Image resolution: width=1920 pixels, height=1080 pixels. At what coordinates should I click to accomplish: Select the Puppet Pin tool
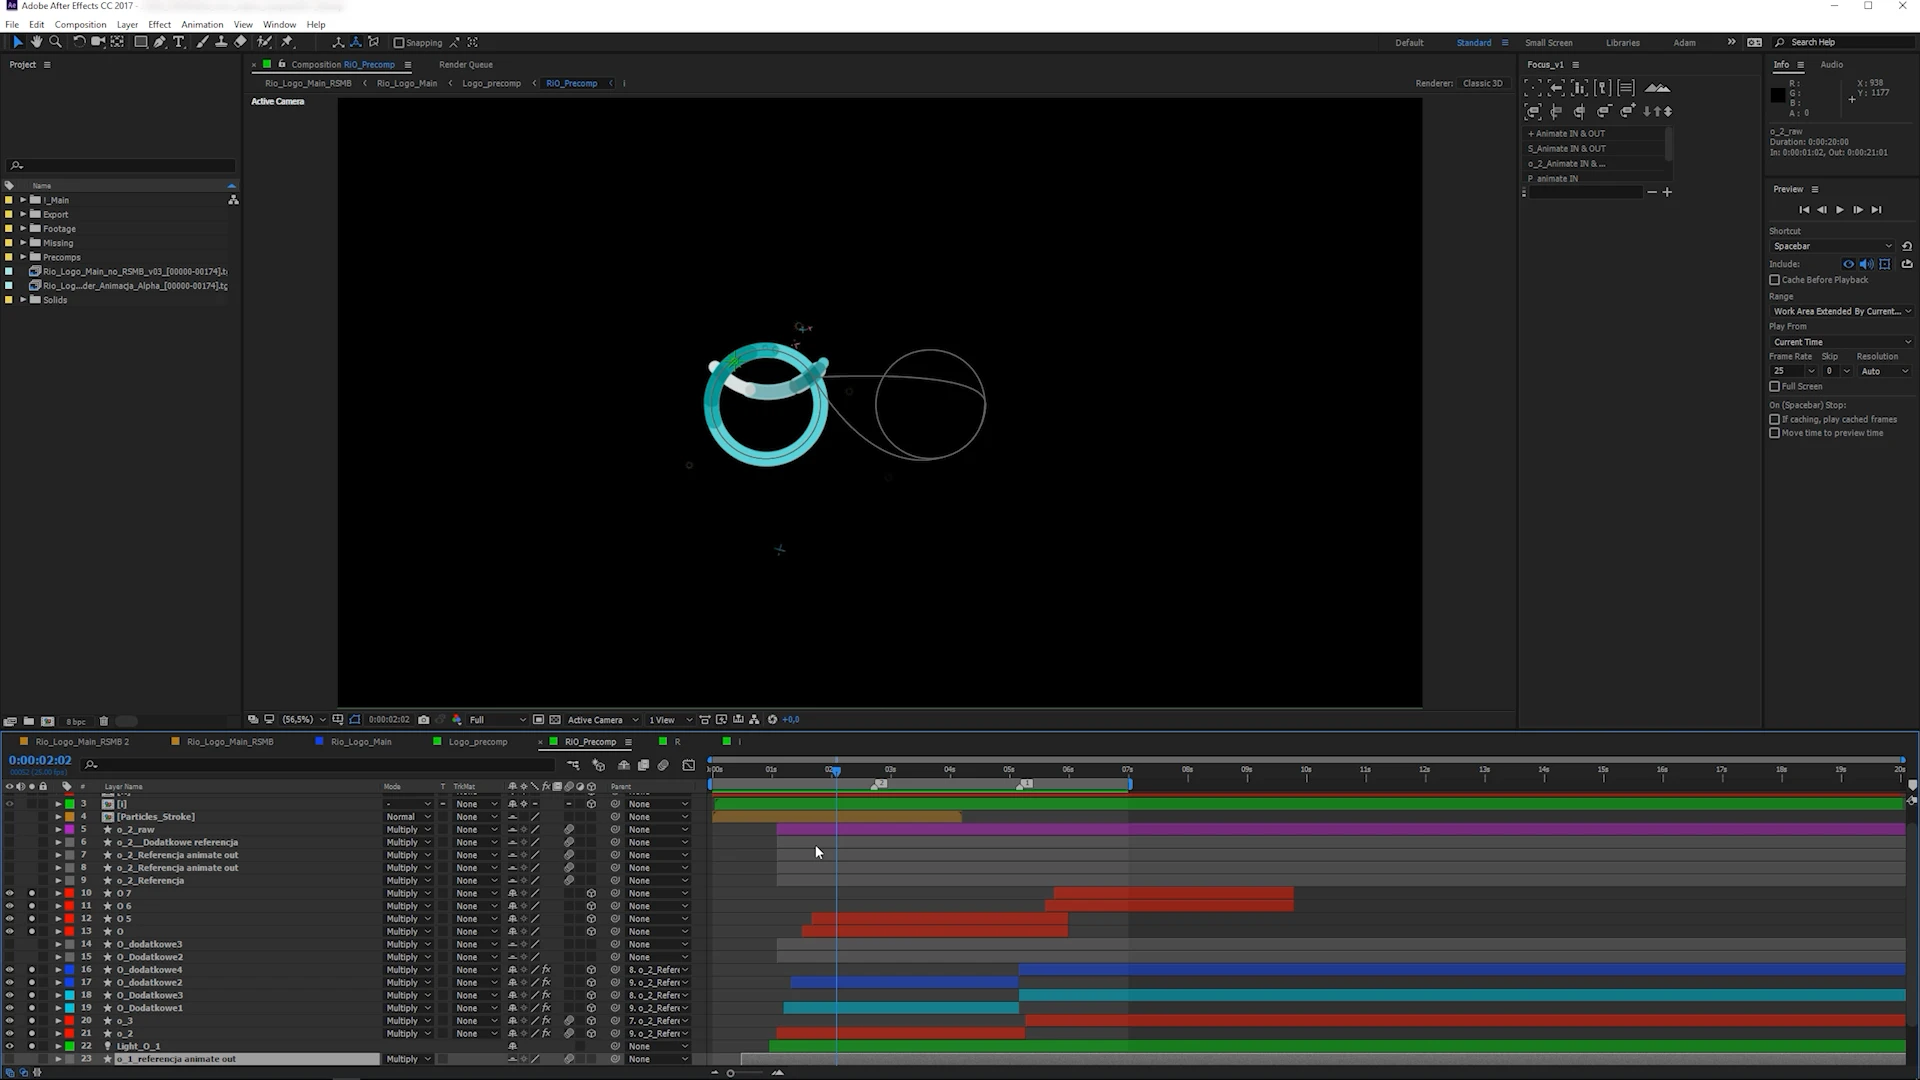287,42
